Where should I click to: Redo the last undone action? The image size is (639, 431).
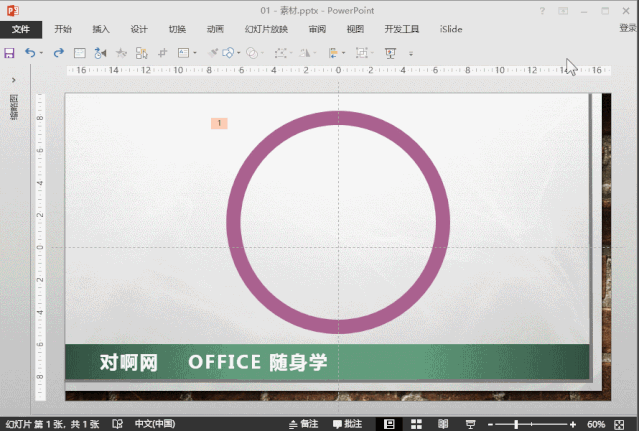(59, 53)
